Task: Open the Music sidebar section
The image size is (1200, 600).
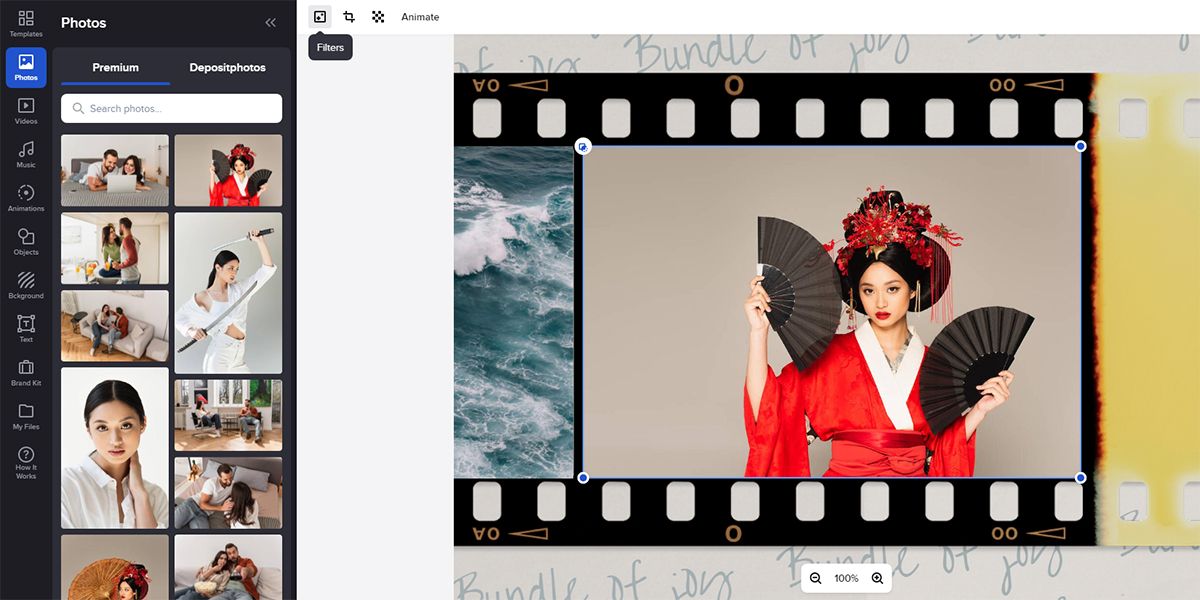Action: [26, 154]
